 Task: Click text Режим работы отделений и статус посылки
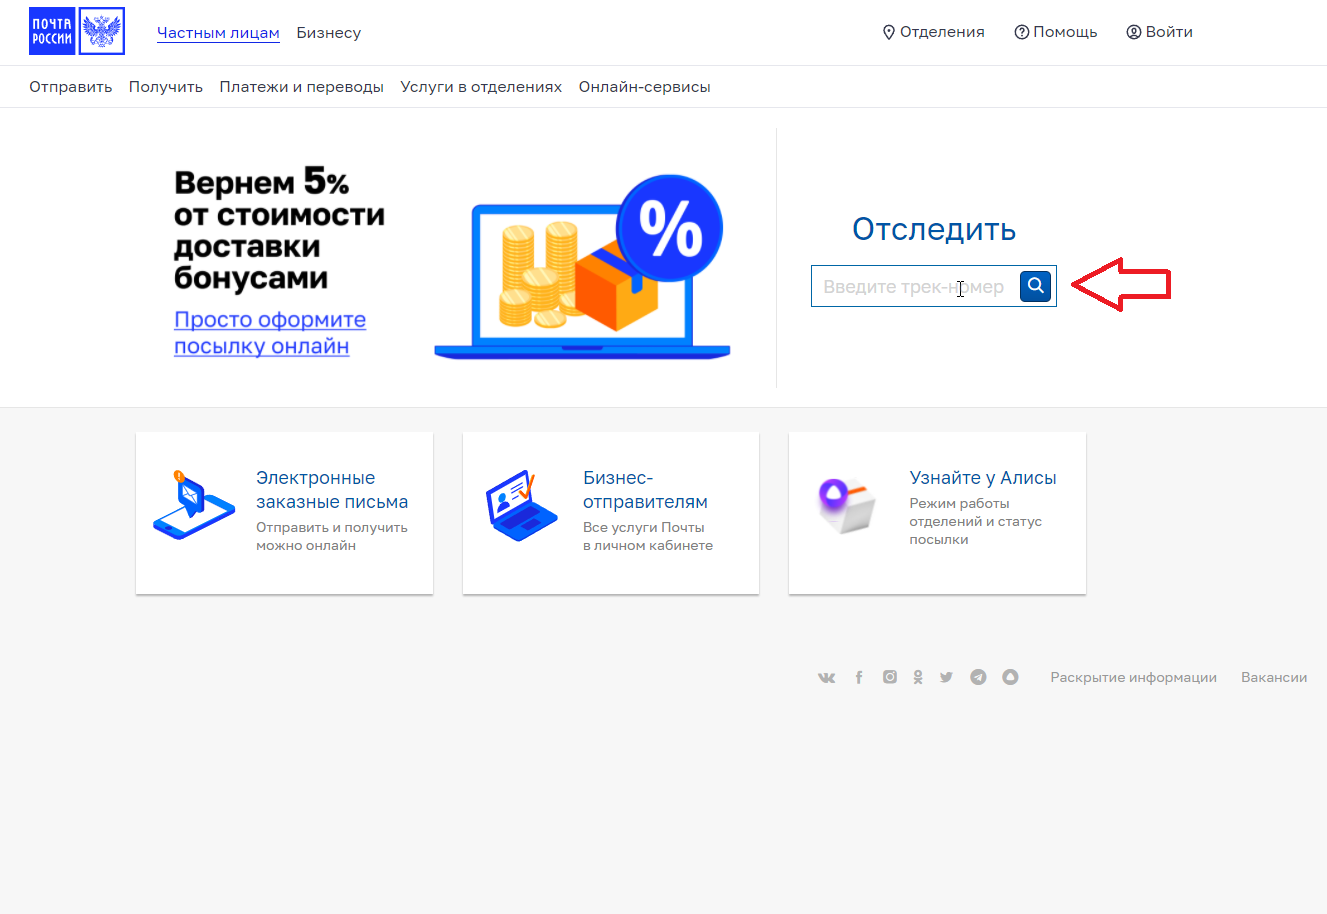coord(975,521)
